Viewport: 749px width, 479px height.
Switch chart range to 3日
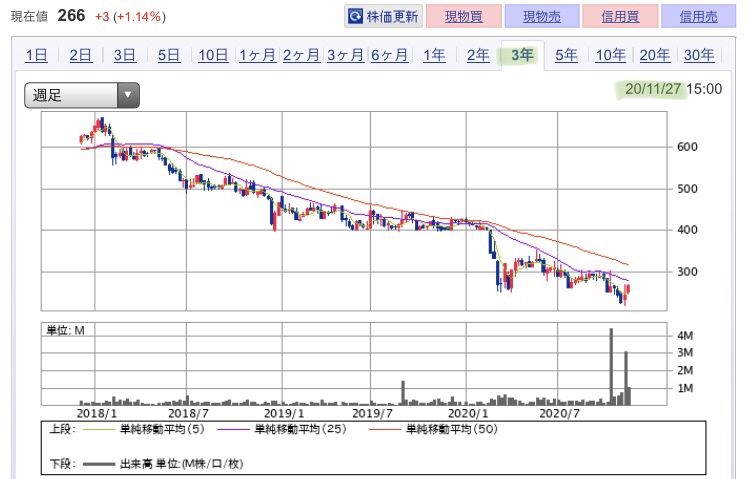click(x=125, y=55)
